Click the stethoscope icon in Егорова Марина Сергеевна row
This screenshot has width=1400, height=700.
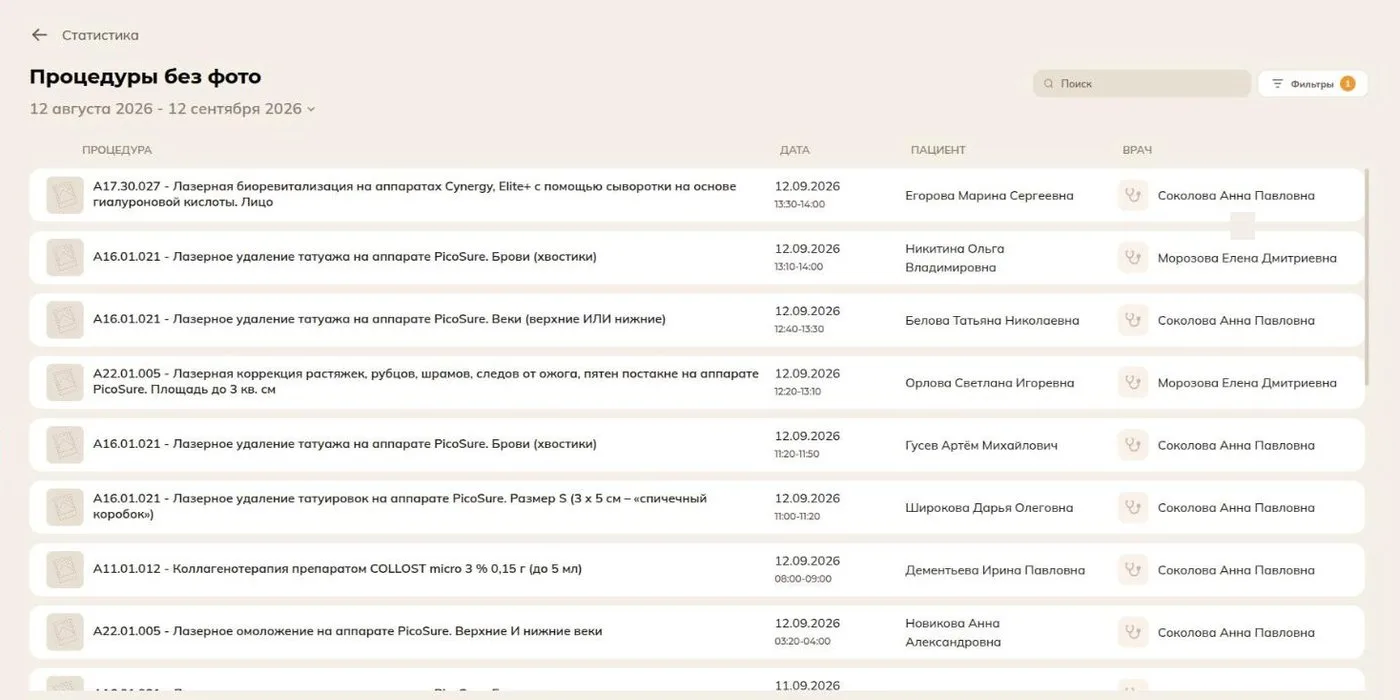1133,195
